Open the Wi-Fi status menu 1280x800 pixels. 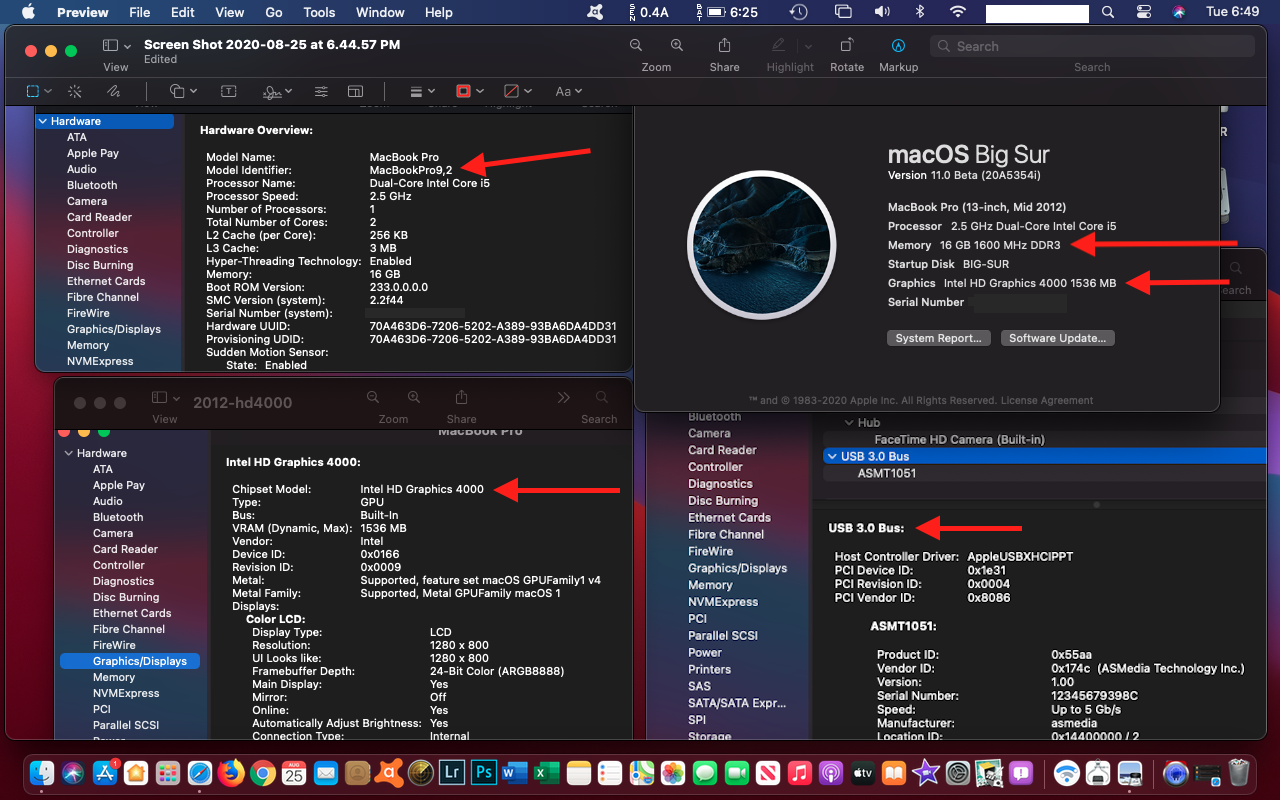pos(958,12)
